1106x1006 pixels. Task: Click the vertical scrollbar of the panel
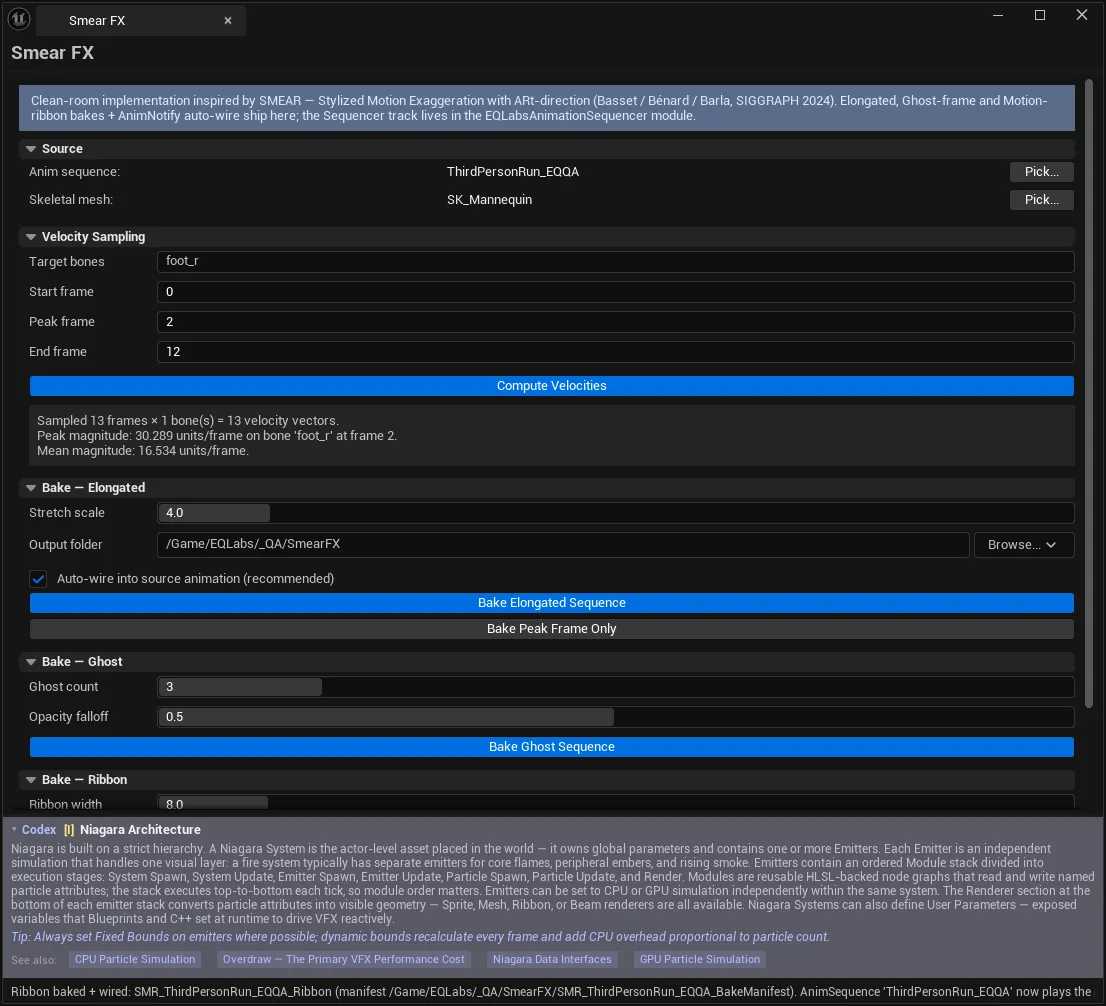[1089, 394]
